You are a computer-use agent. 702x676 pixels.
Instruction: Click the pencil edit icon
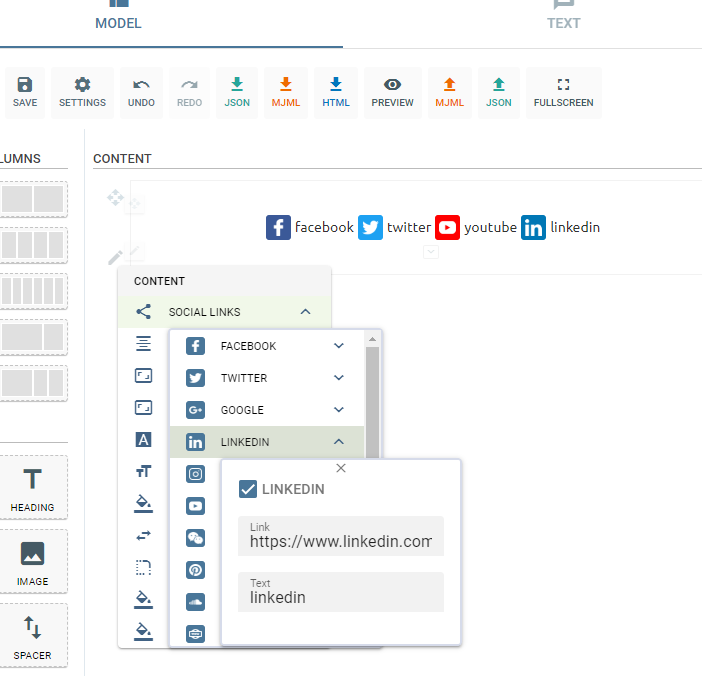(116, 257)
